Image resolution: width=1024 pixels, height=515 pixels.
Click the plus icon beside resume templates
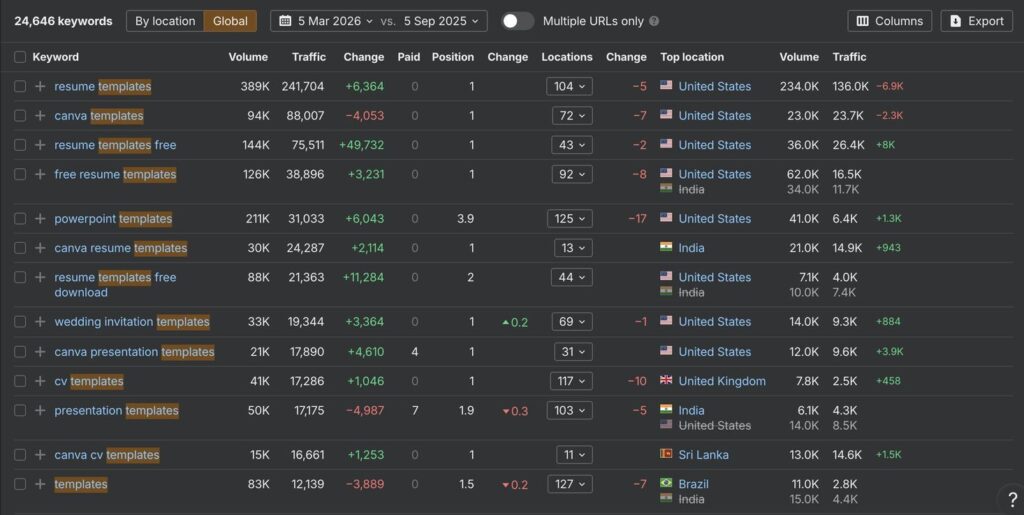(x=40, y=87)
